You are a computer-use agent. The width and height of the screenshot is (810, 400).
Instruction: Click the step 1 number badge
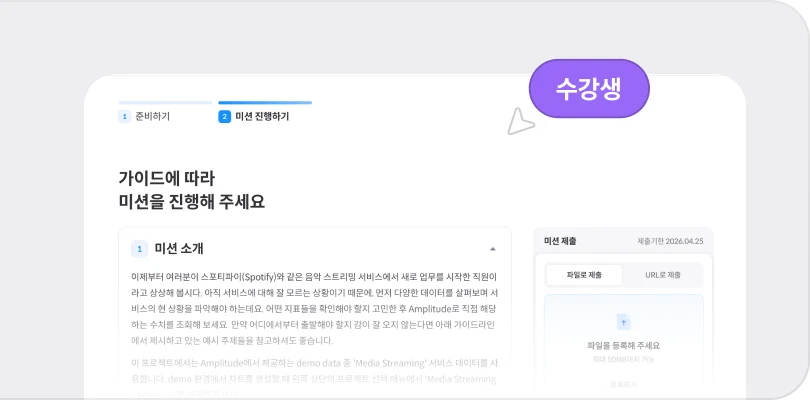(x=124, y=117)
